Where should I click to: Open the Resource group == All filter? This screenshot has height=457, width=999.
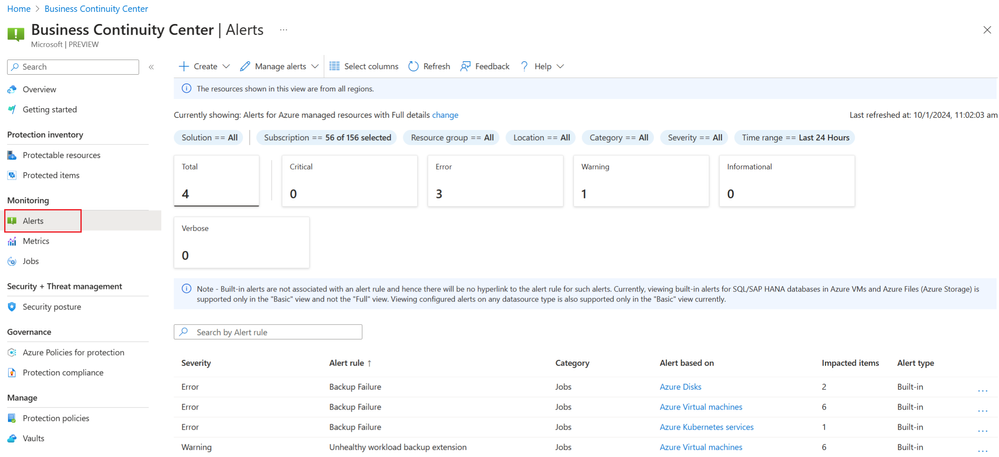click(452, 138)
